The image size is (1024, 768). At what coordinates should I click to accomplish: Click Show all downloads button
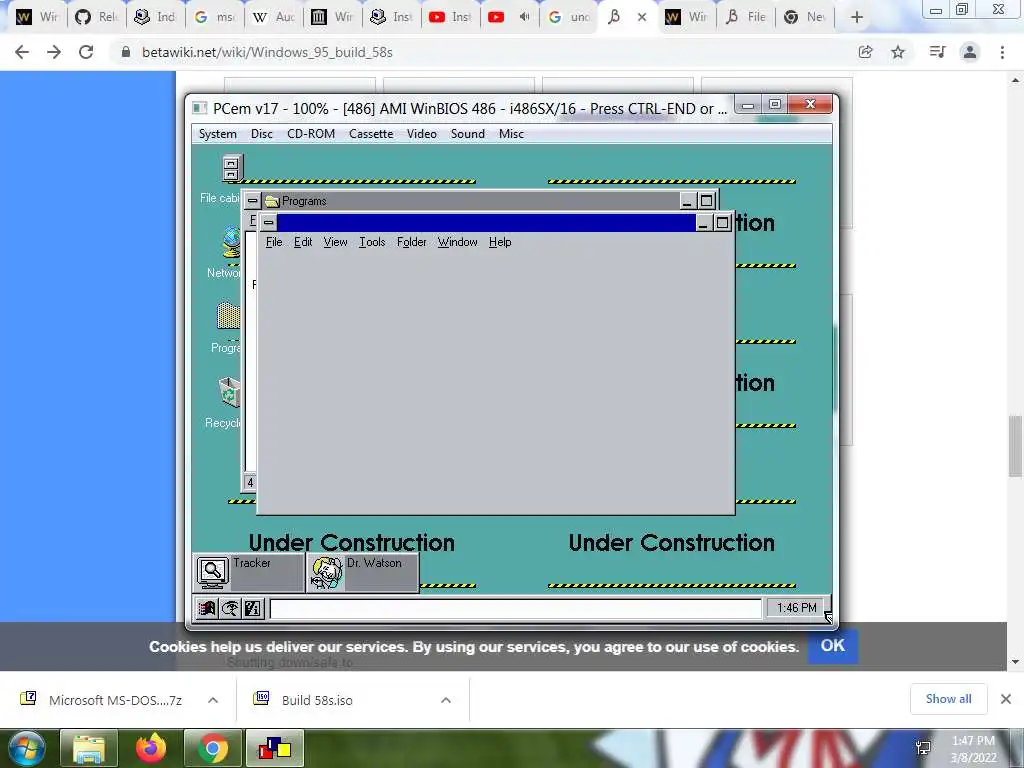coord(948,699)
